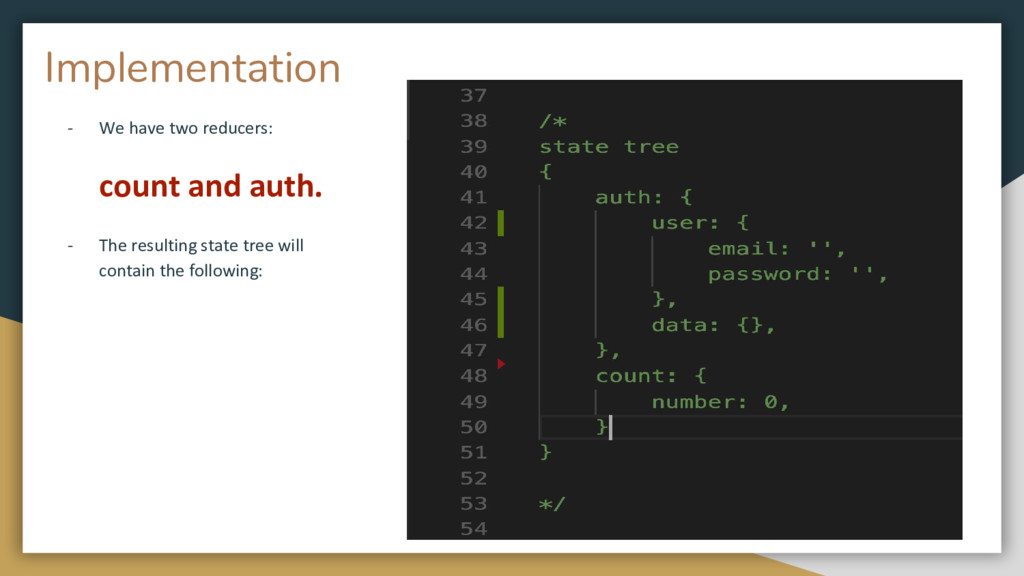Click the 'auth: {' code line
Image resolution: width=1024 pixels, height=576 pixels.
644,197
